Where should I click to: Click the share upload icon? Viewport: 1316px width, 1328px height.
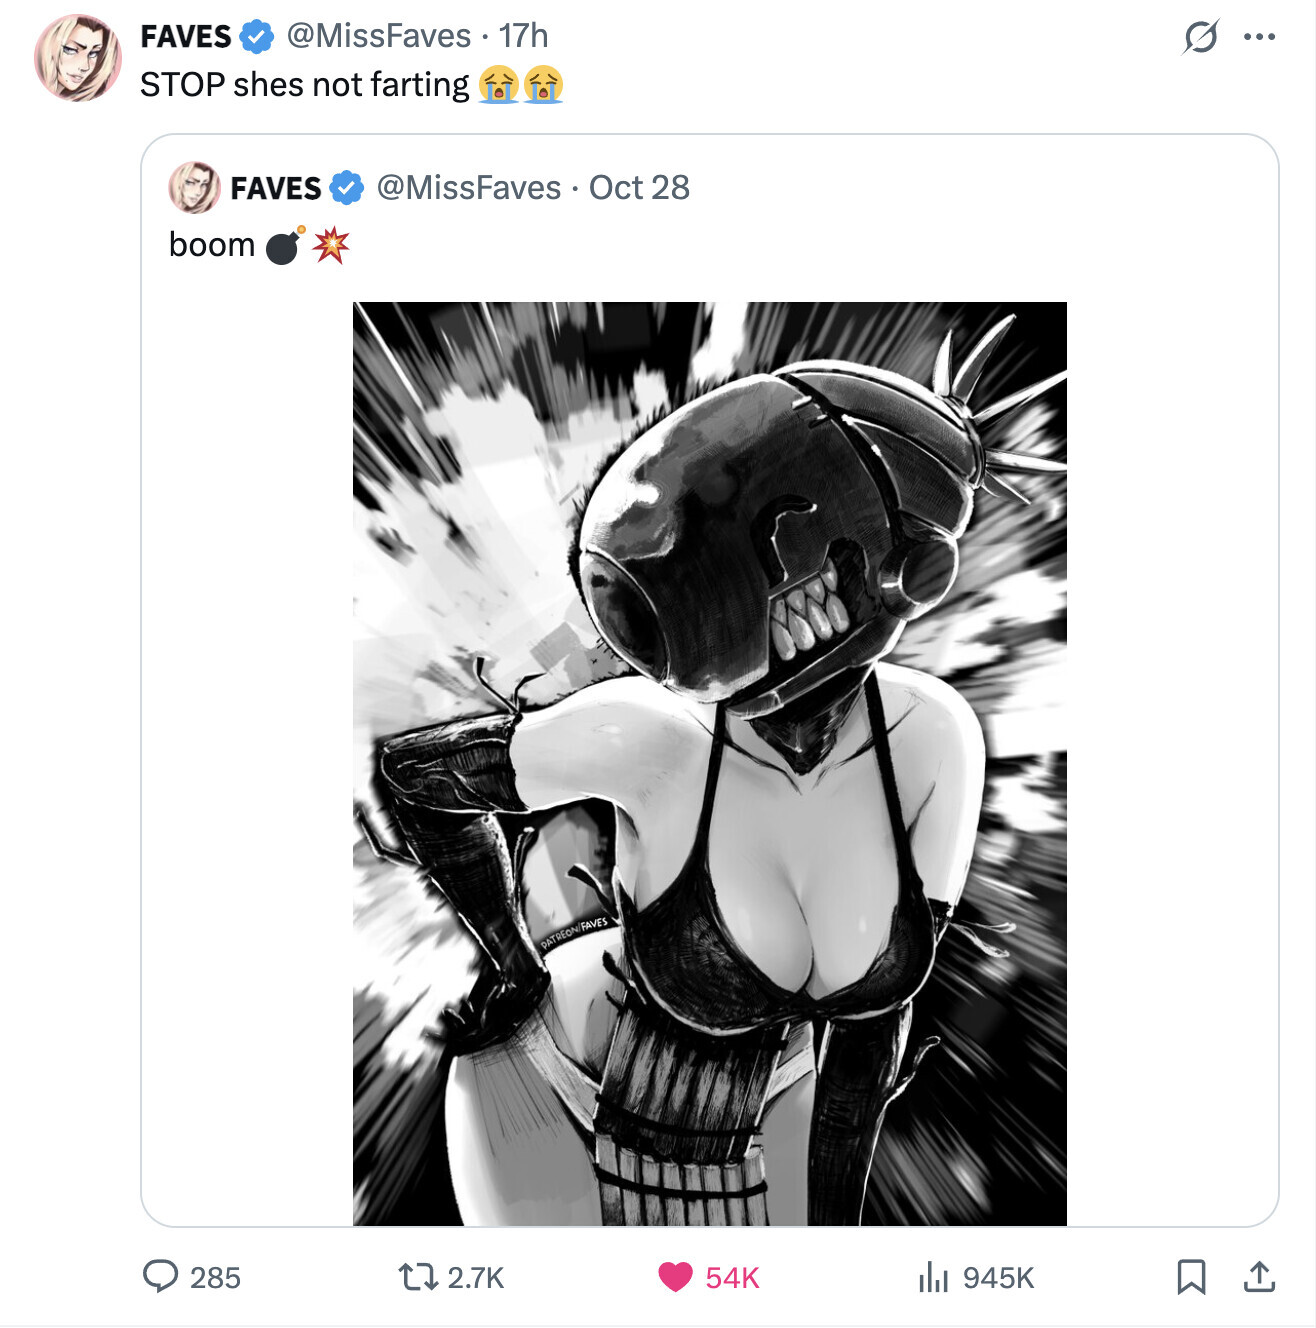(x=1258, y=1276)
